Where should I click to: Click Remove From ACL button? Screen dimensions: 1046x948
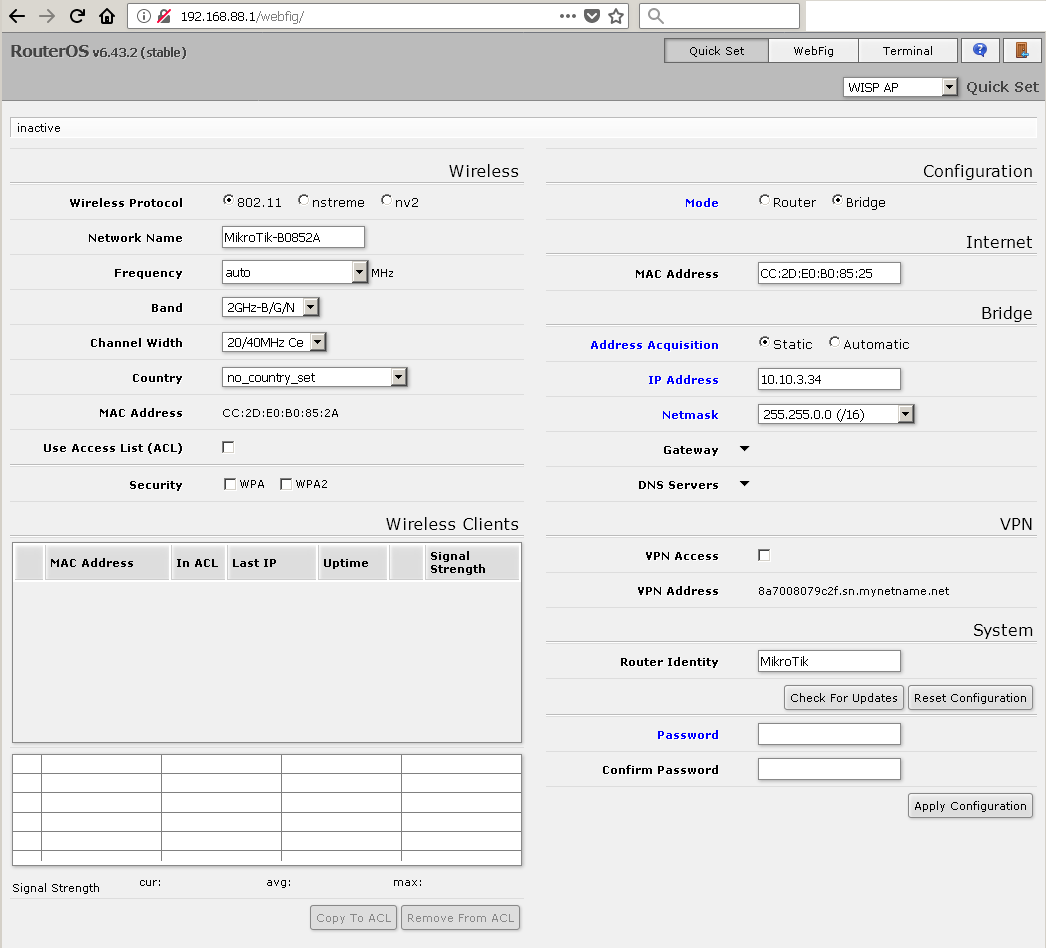click(460, 918)
